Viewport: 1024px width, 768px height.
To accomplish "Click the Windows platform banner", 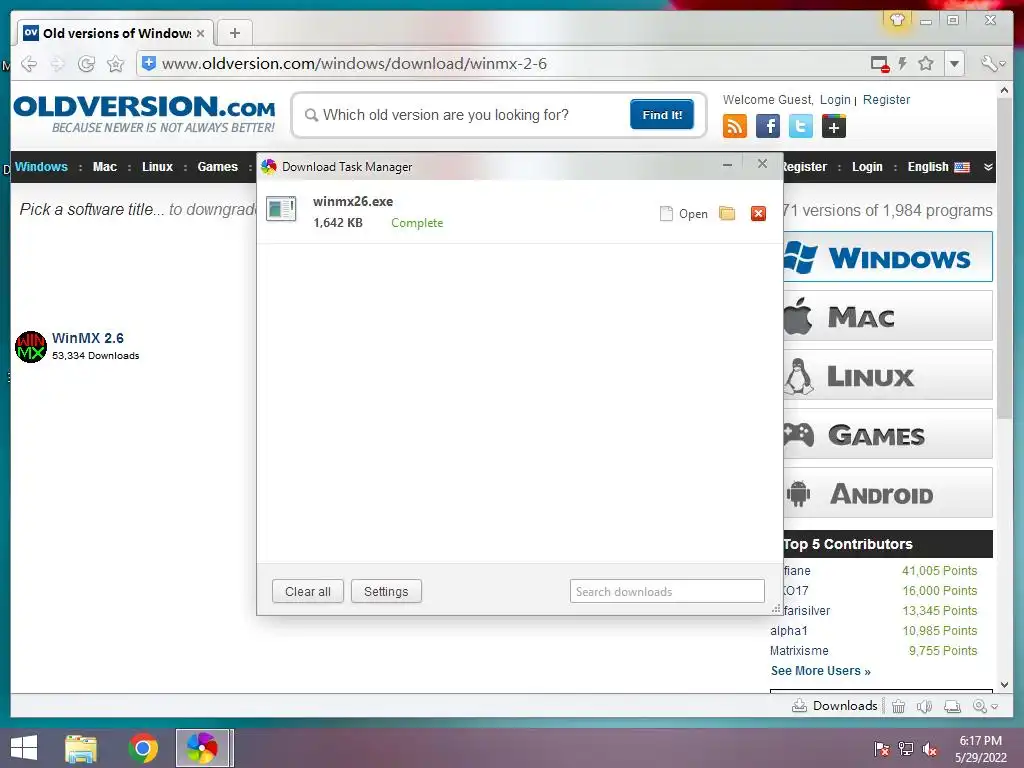I will (x=888, y=257).
